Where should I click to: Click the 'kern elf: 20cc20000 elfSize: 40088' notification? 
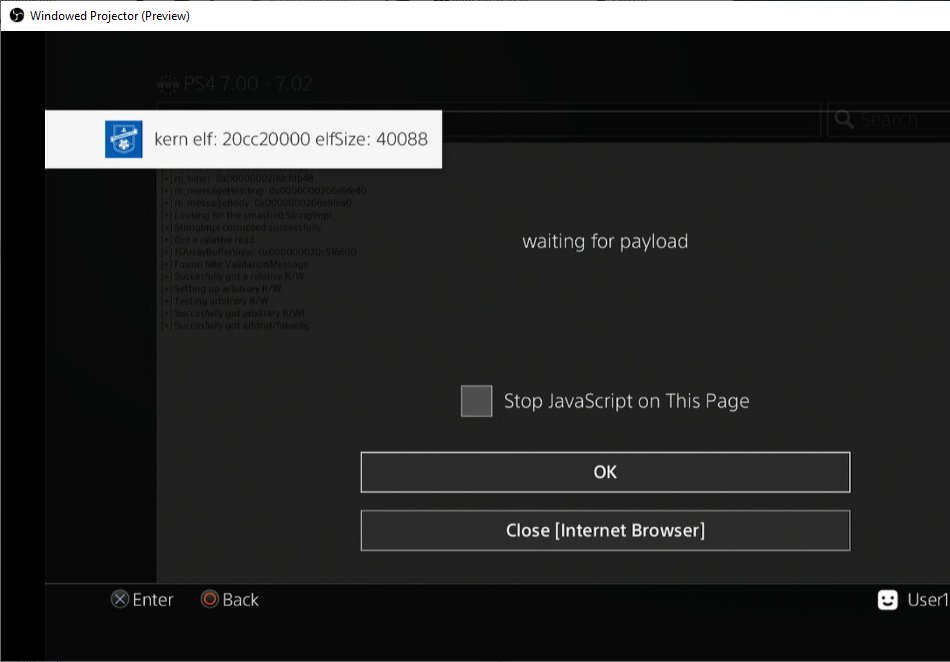point(244,139)
